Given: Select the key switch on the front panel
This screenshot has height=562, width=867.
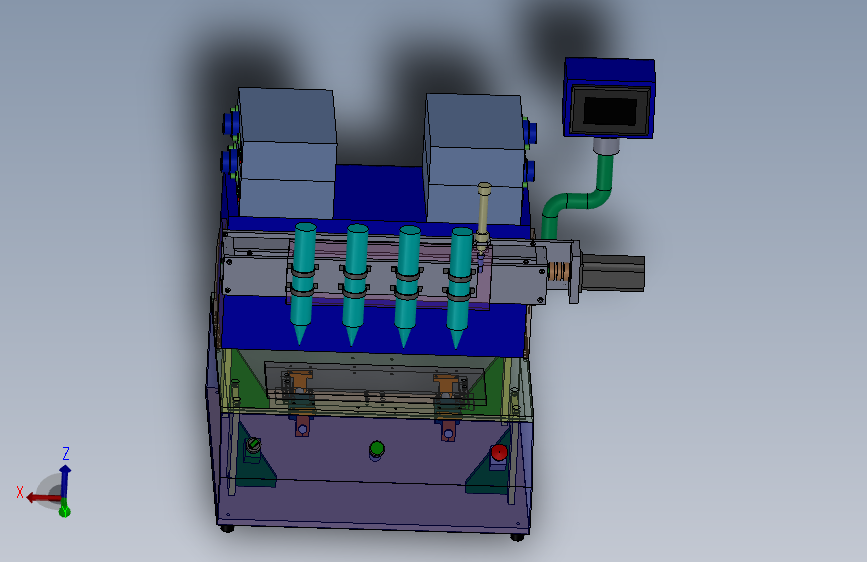Looking at the screenshot, I should [x=253, y=445].
